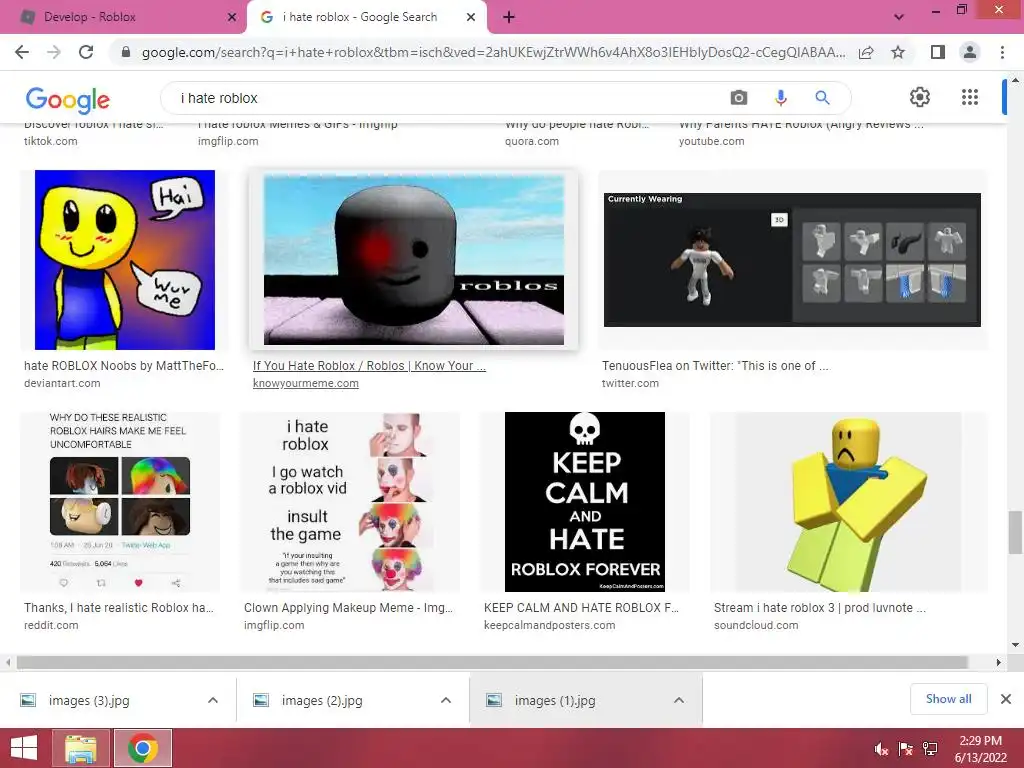The height and width of the screenshot is (768, 1024).
Task: Expand options for images (1).jpg download
Action: coord(679,700)
